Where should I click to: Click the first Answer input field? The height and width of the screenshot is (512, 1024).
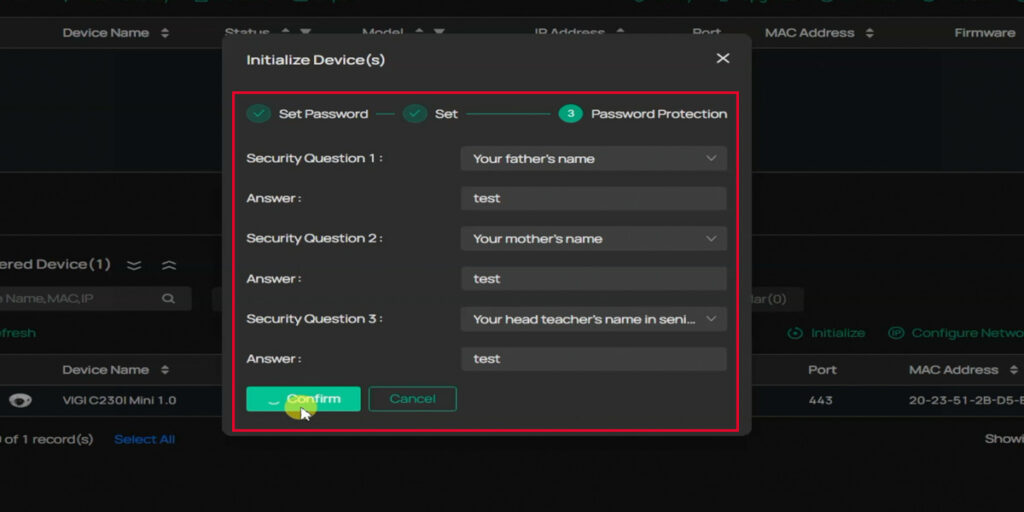593,198
